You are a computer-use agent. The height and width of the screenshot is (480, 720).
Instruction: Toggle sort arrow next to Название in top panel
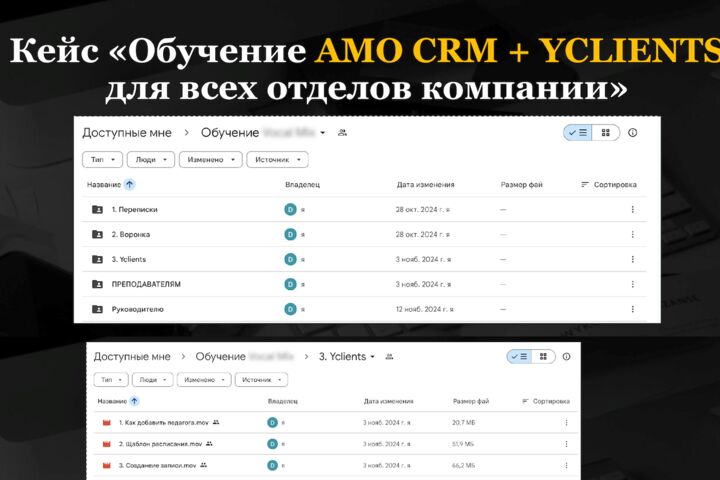coord(129,185)
